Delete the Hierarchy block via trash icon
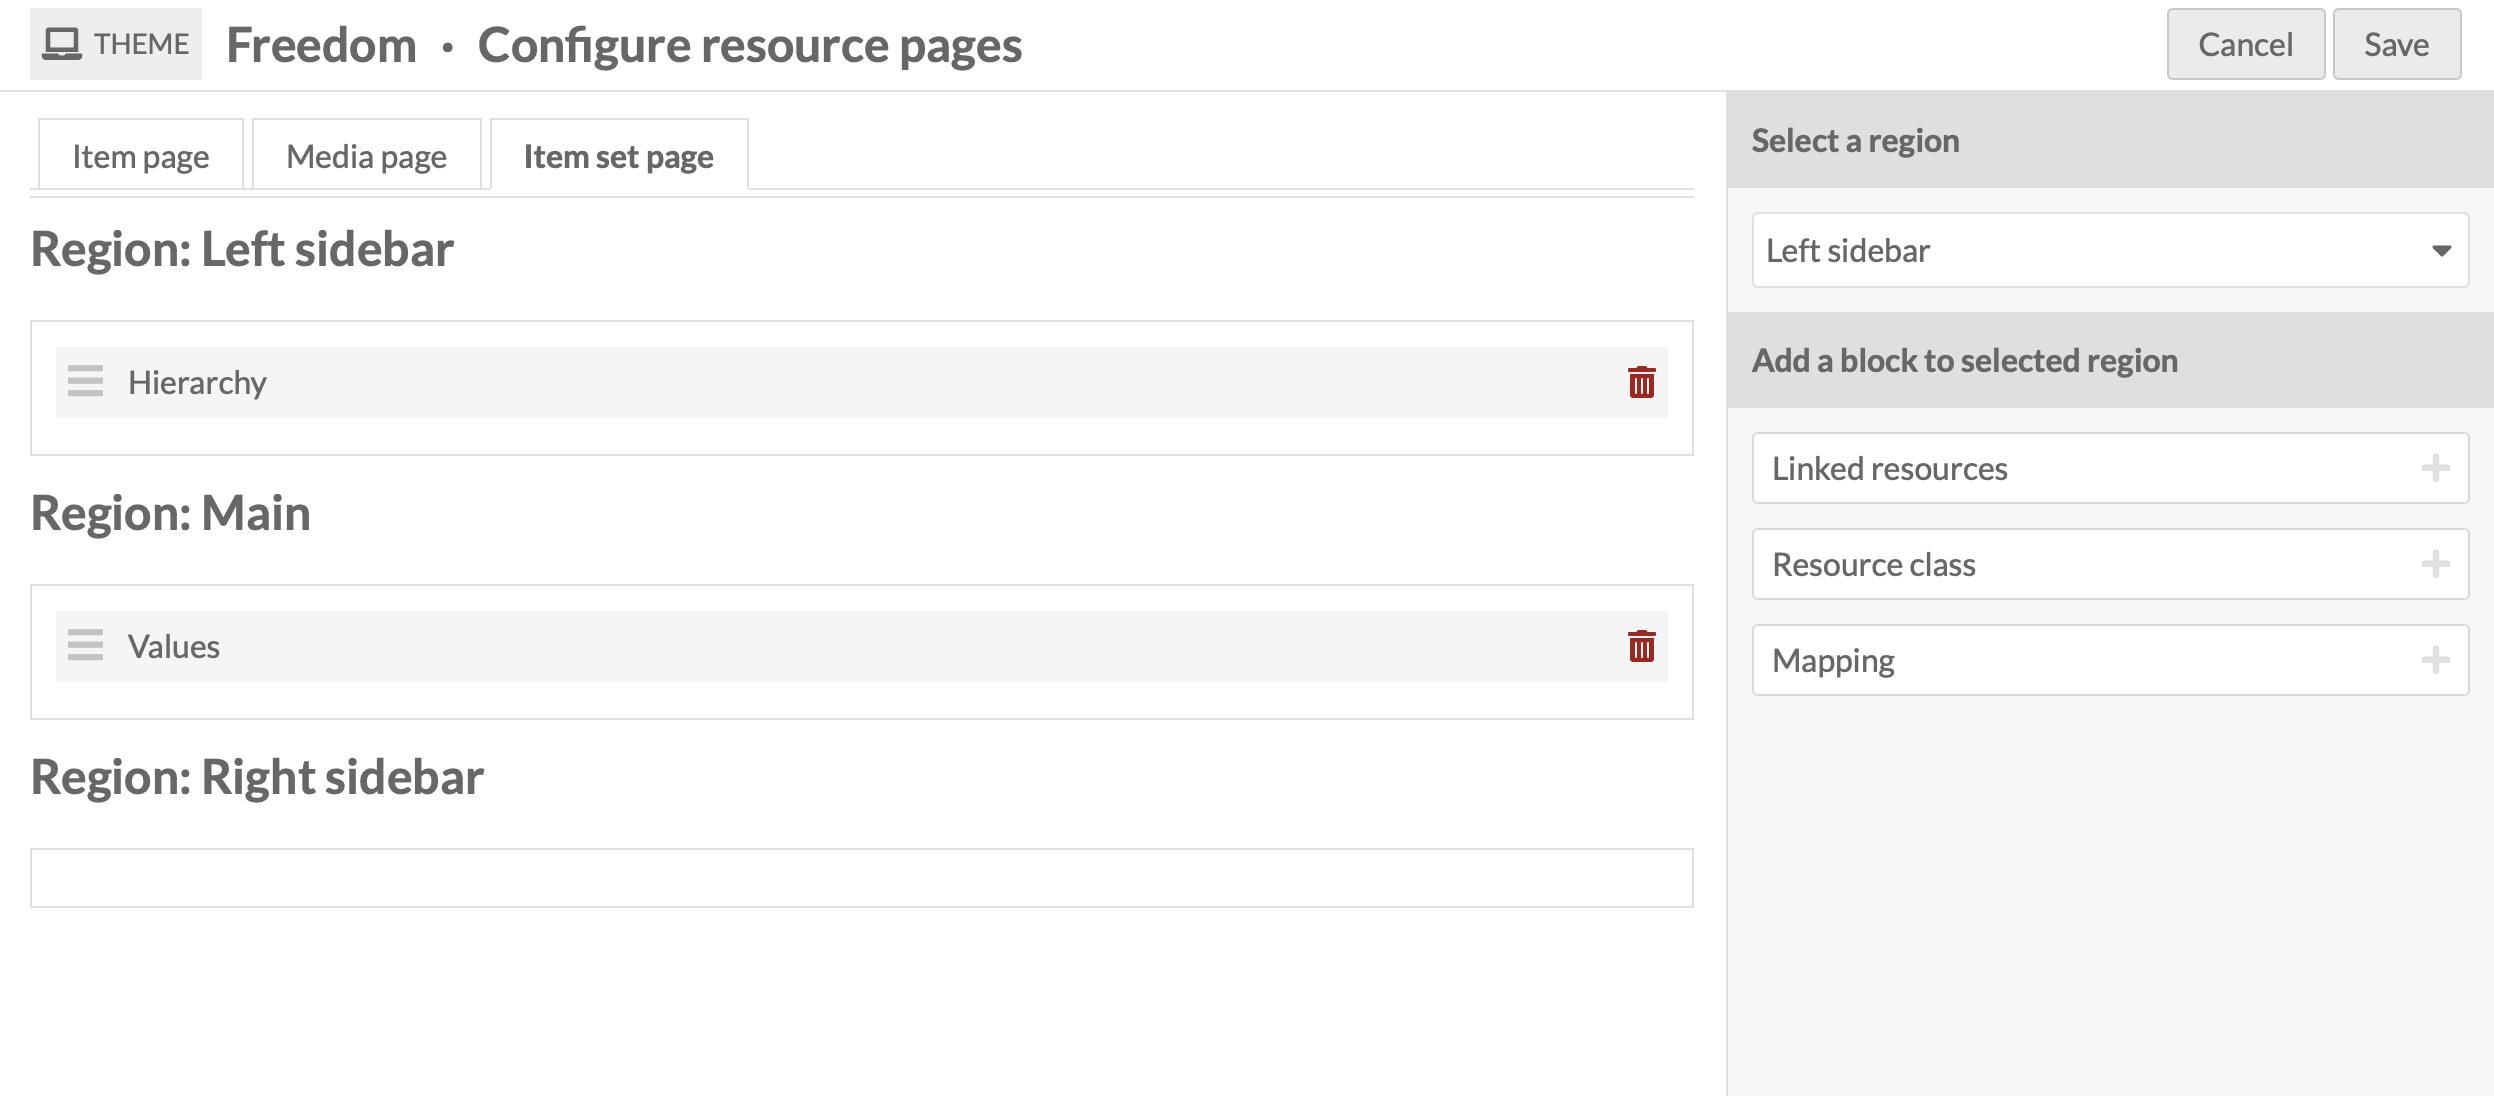Screen dimensions: 2494x1096 [1641, 382]
